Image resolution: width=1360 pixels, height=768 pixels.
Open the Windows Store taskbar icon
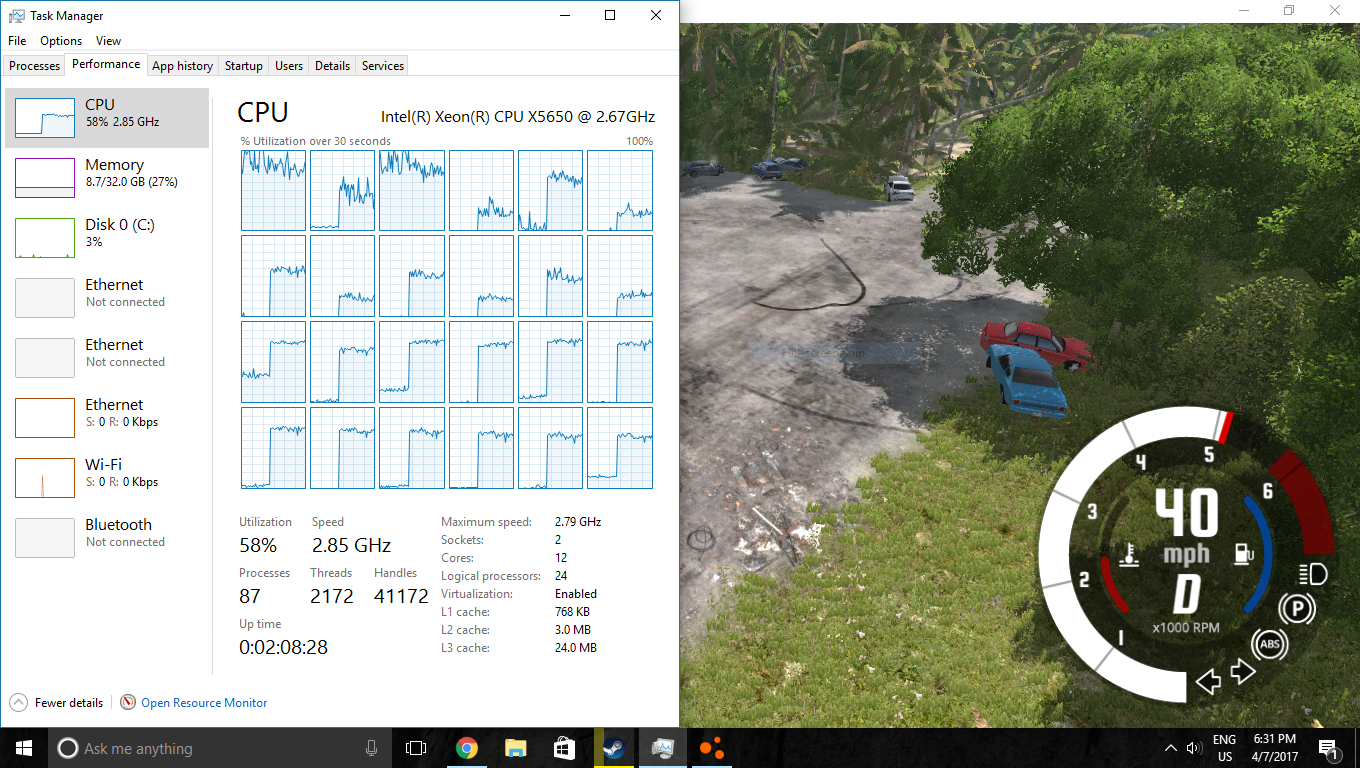point(564,748)
